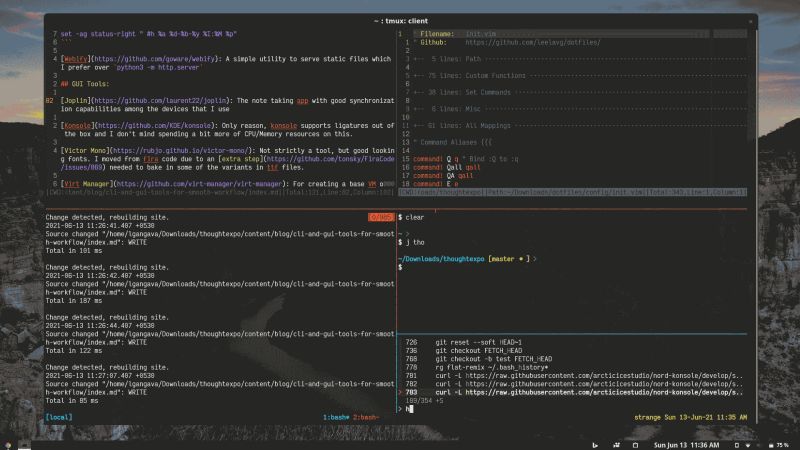
Task: Expand the folded 'Path' section in vim
Action: [x=580, y=59]
